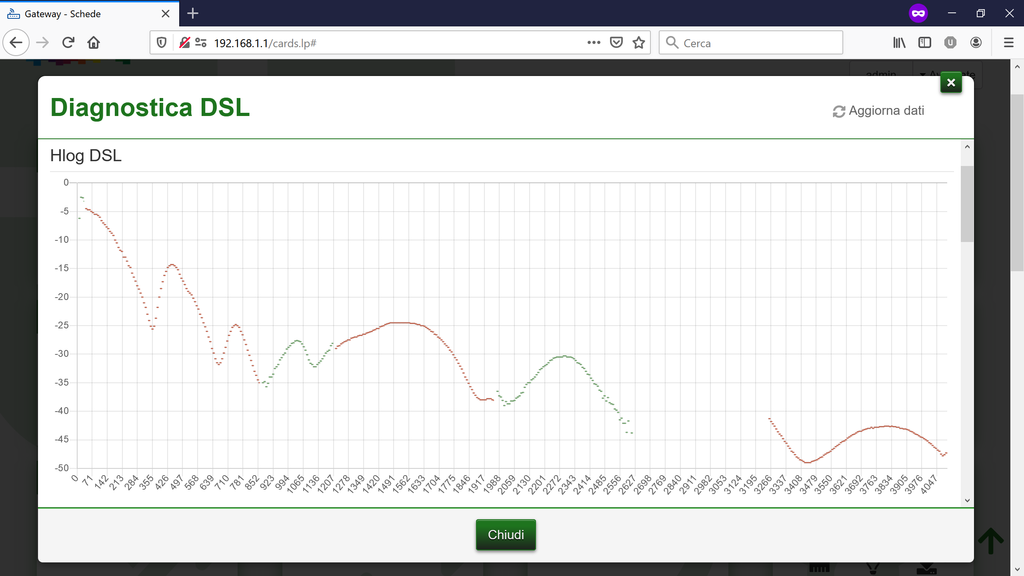Show insecure connection padlock info
The height and width of the screenshot is (576, 1024).
(184, 42)
